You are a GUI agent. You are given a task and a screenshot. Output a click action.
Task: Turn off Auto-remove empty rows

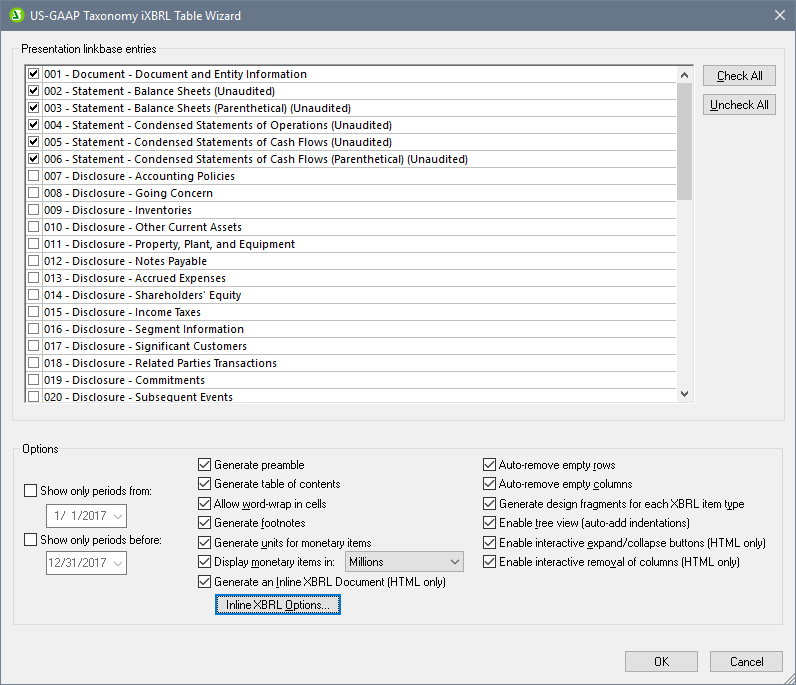pos(489,465)
